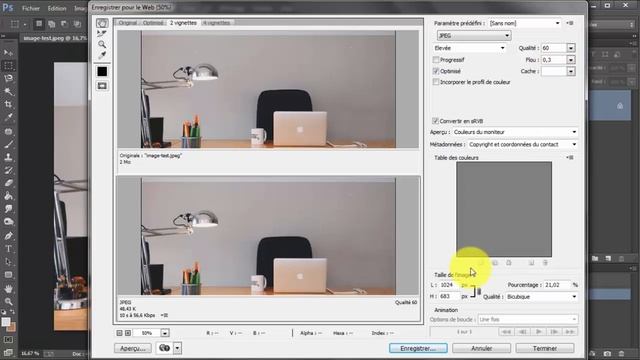Image resolution: width=640 pixels, height=360 pixels.
Task: Click the Terminer button
Action: pyautogui.click(x=544, y=348)
